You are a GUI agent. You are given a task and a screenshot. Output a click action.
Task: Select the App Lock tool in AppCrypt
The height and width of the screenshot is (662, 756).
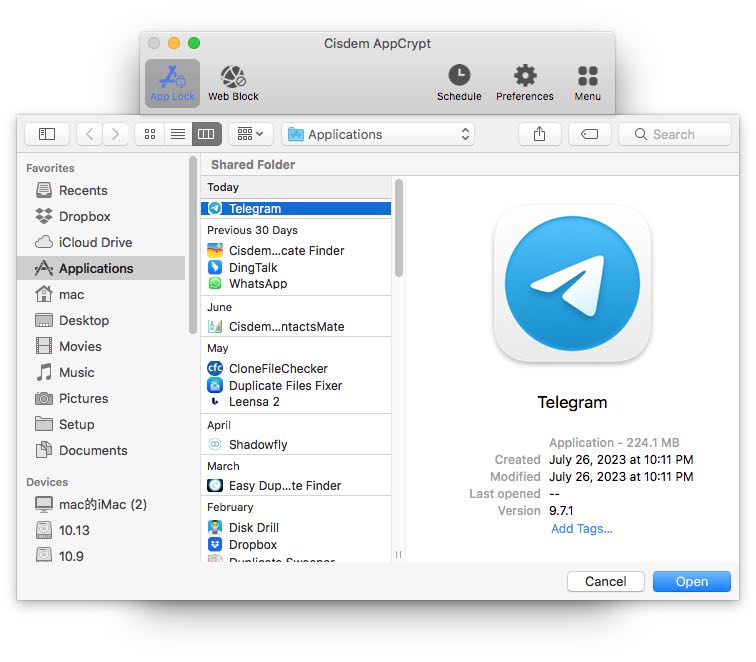[172, 83]
